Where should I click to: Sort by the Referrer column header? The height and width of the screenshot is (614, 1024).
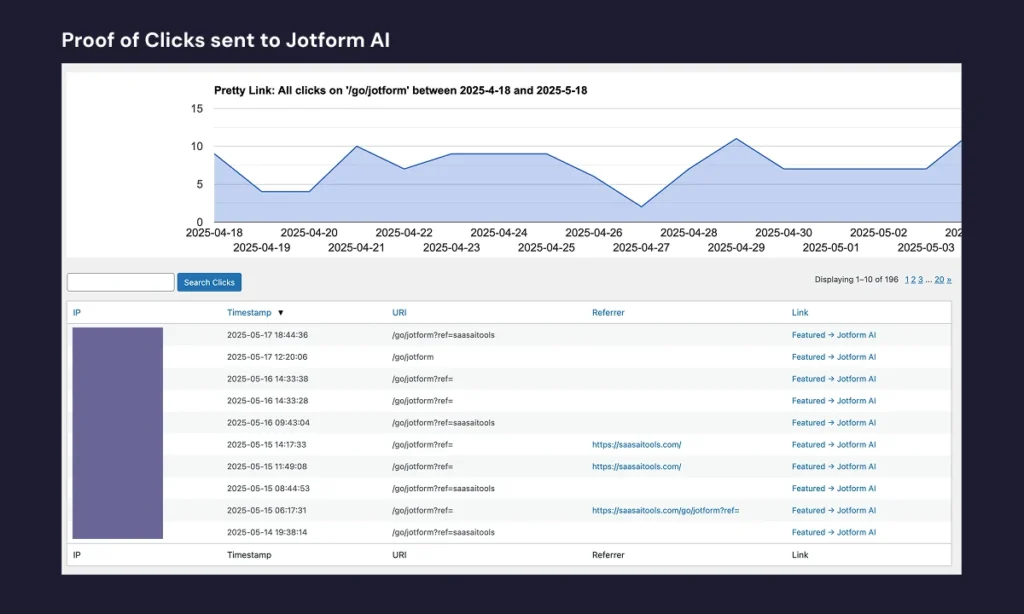[608, 313]
